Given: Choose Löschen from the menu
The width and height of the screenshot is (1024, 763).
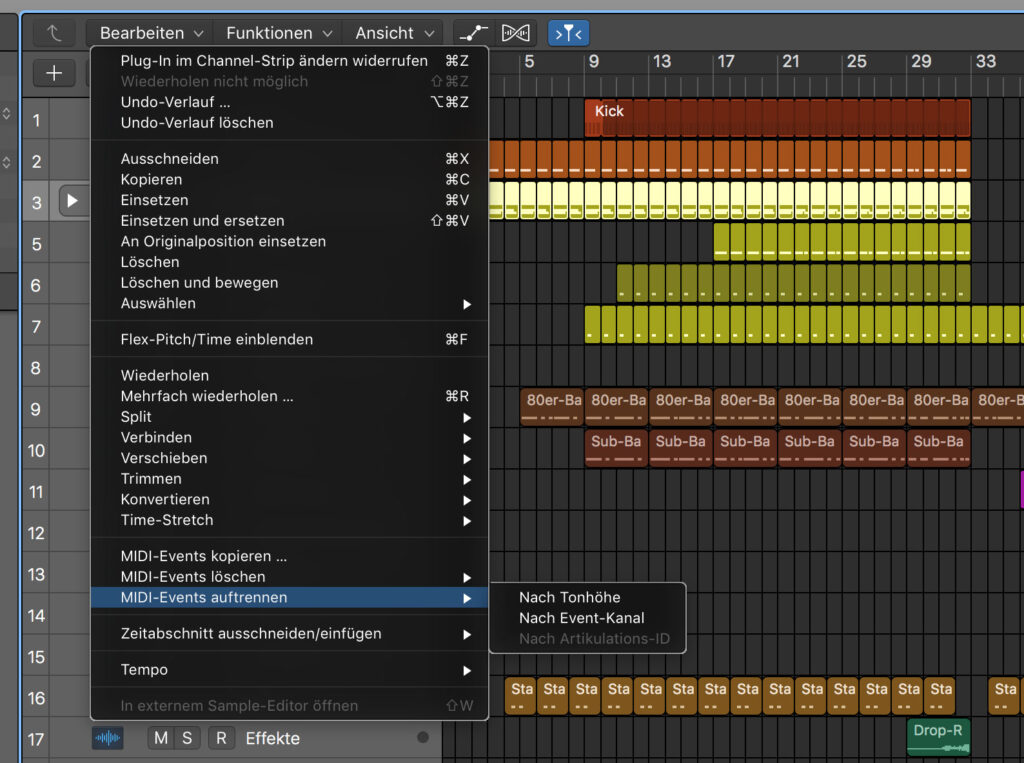Looking at the screenshot, I should pyautogui.click(x=289, y=262).
